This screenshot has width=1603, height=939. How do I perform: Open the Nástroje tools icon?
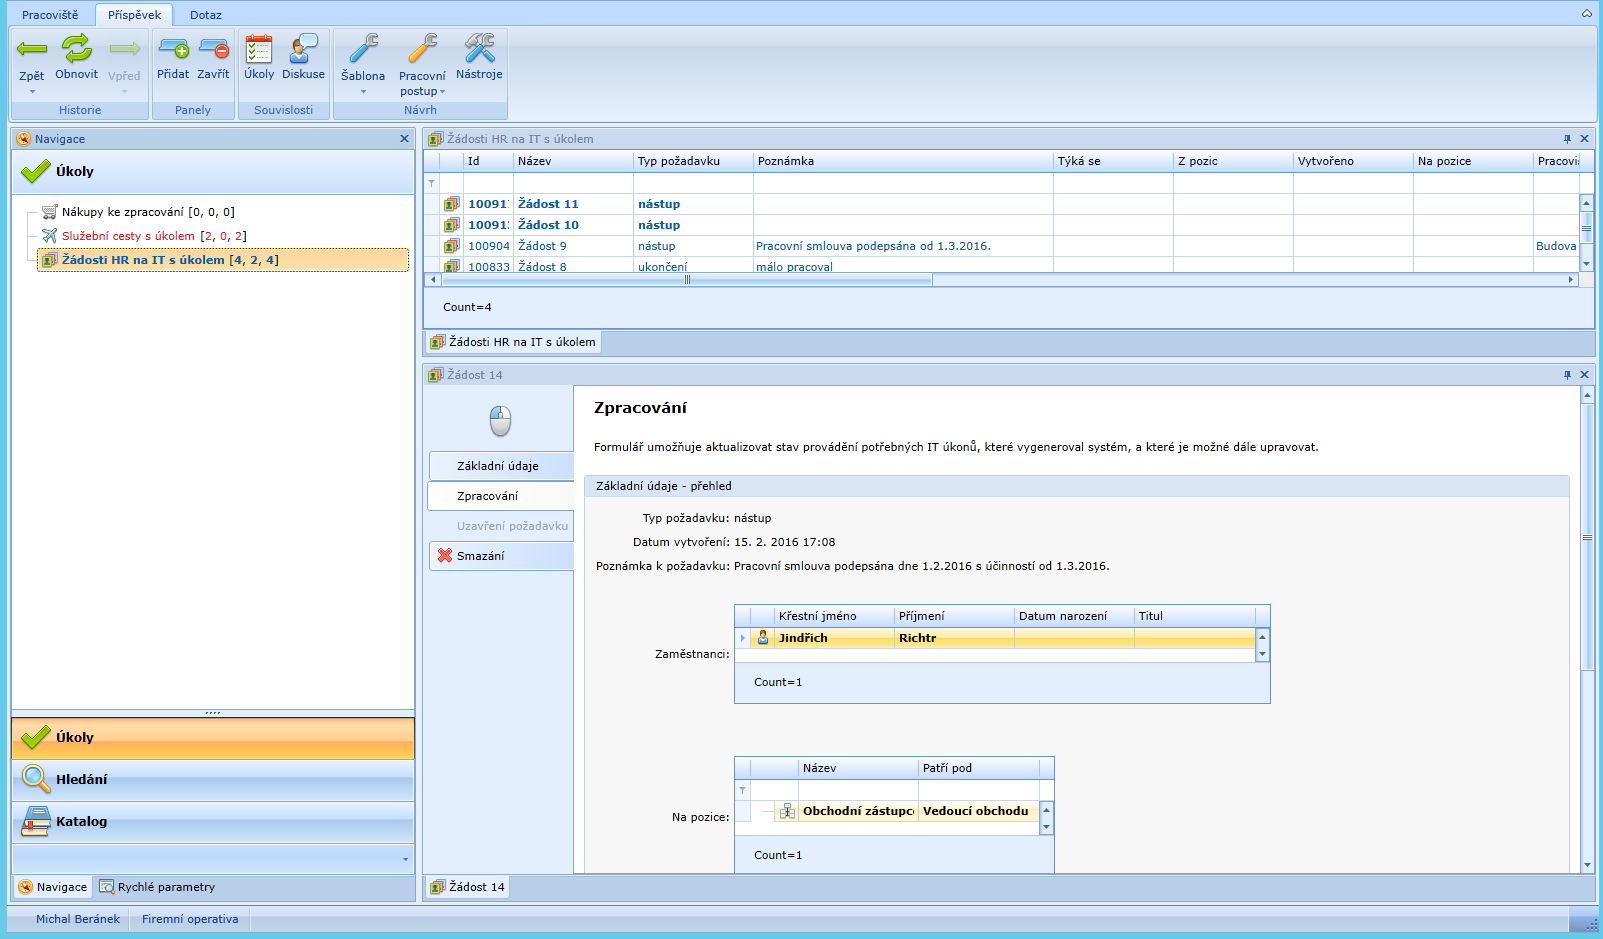[x=479, y=49]
